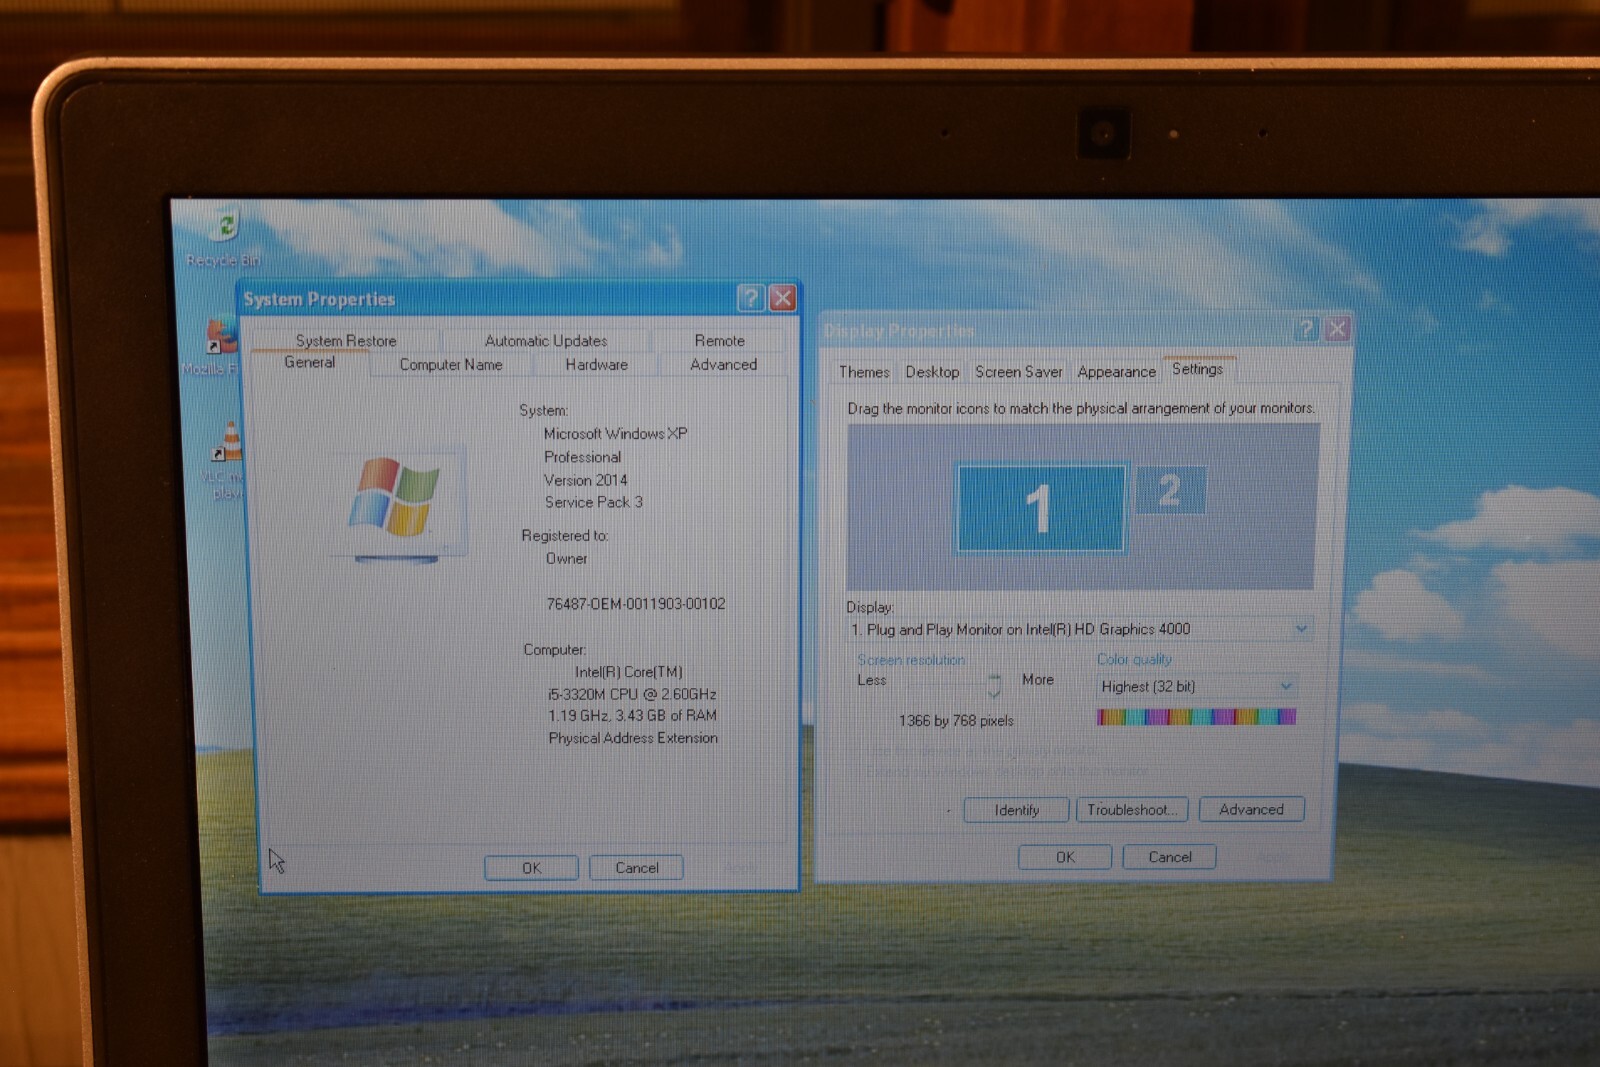Switch to the System Restore tab
Viewport: 1600px width, 1067px height.
tap(346, 340)
